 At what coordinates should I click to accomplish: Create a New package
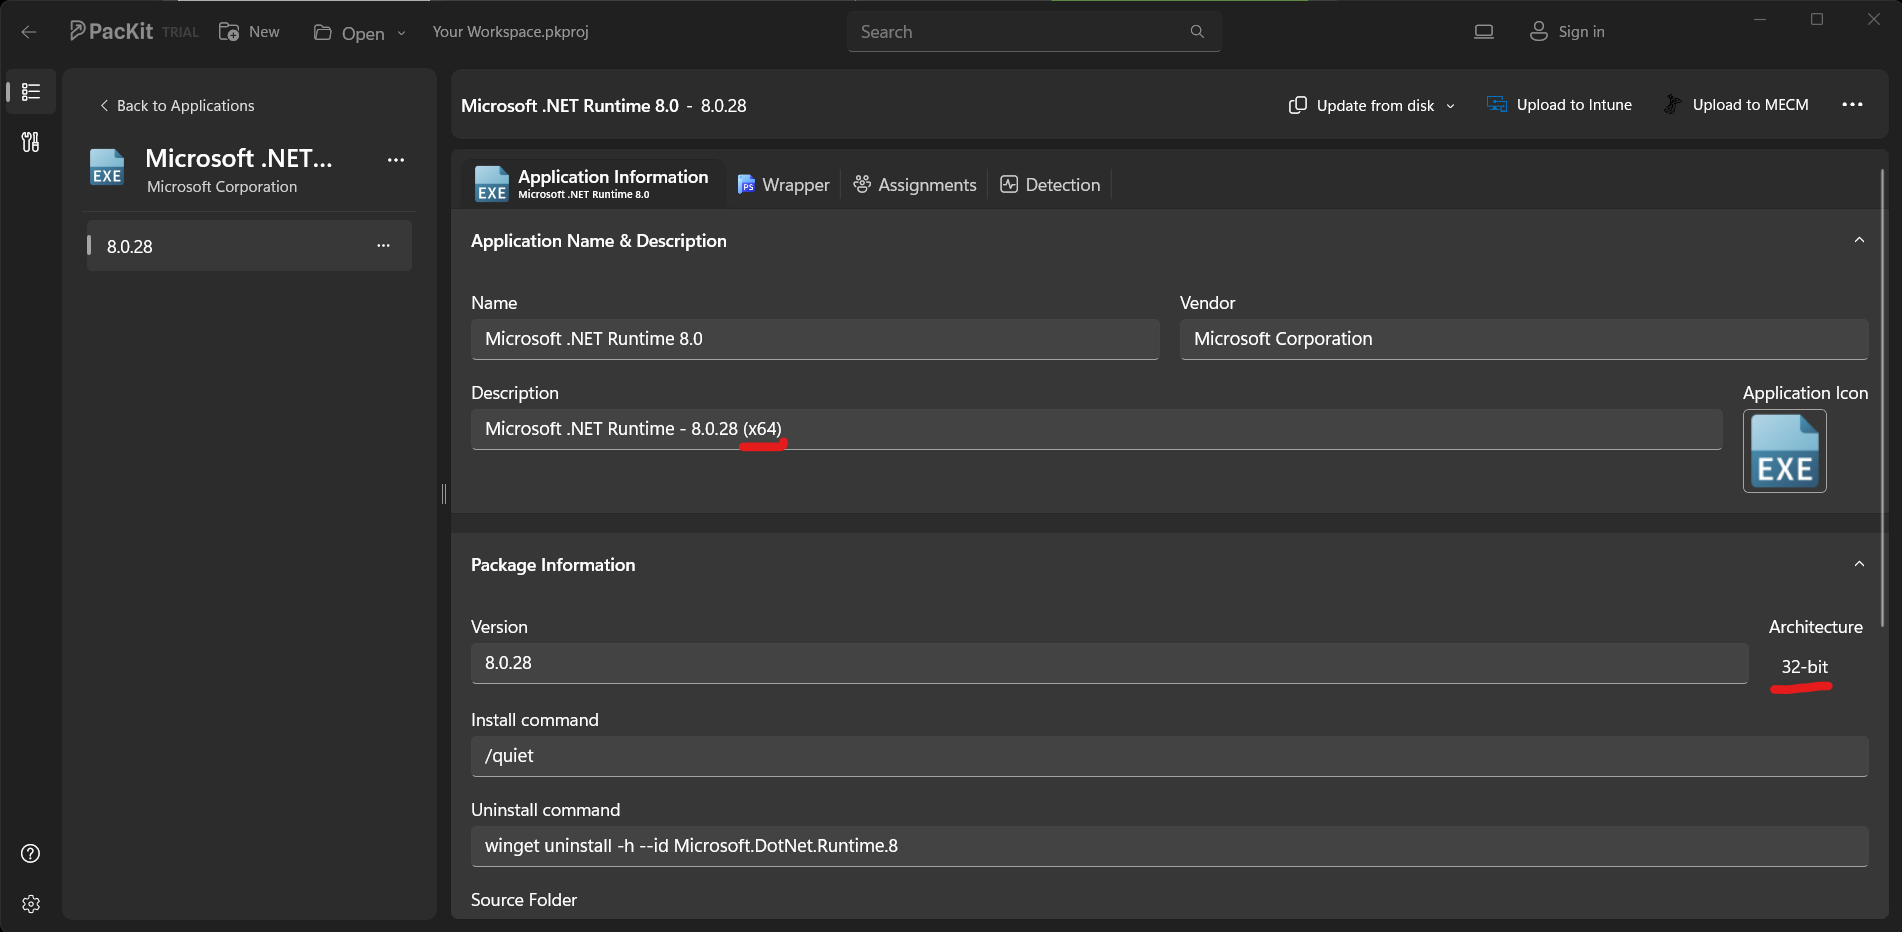click(x=249, y=32)
